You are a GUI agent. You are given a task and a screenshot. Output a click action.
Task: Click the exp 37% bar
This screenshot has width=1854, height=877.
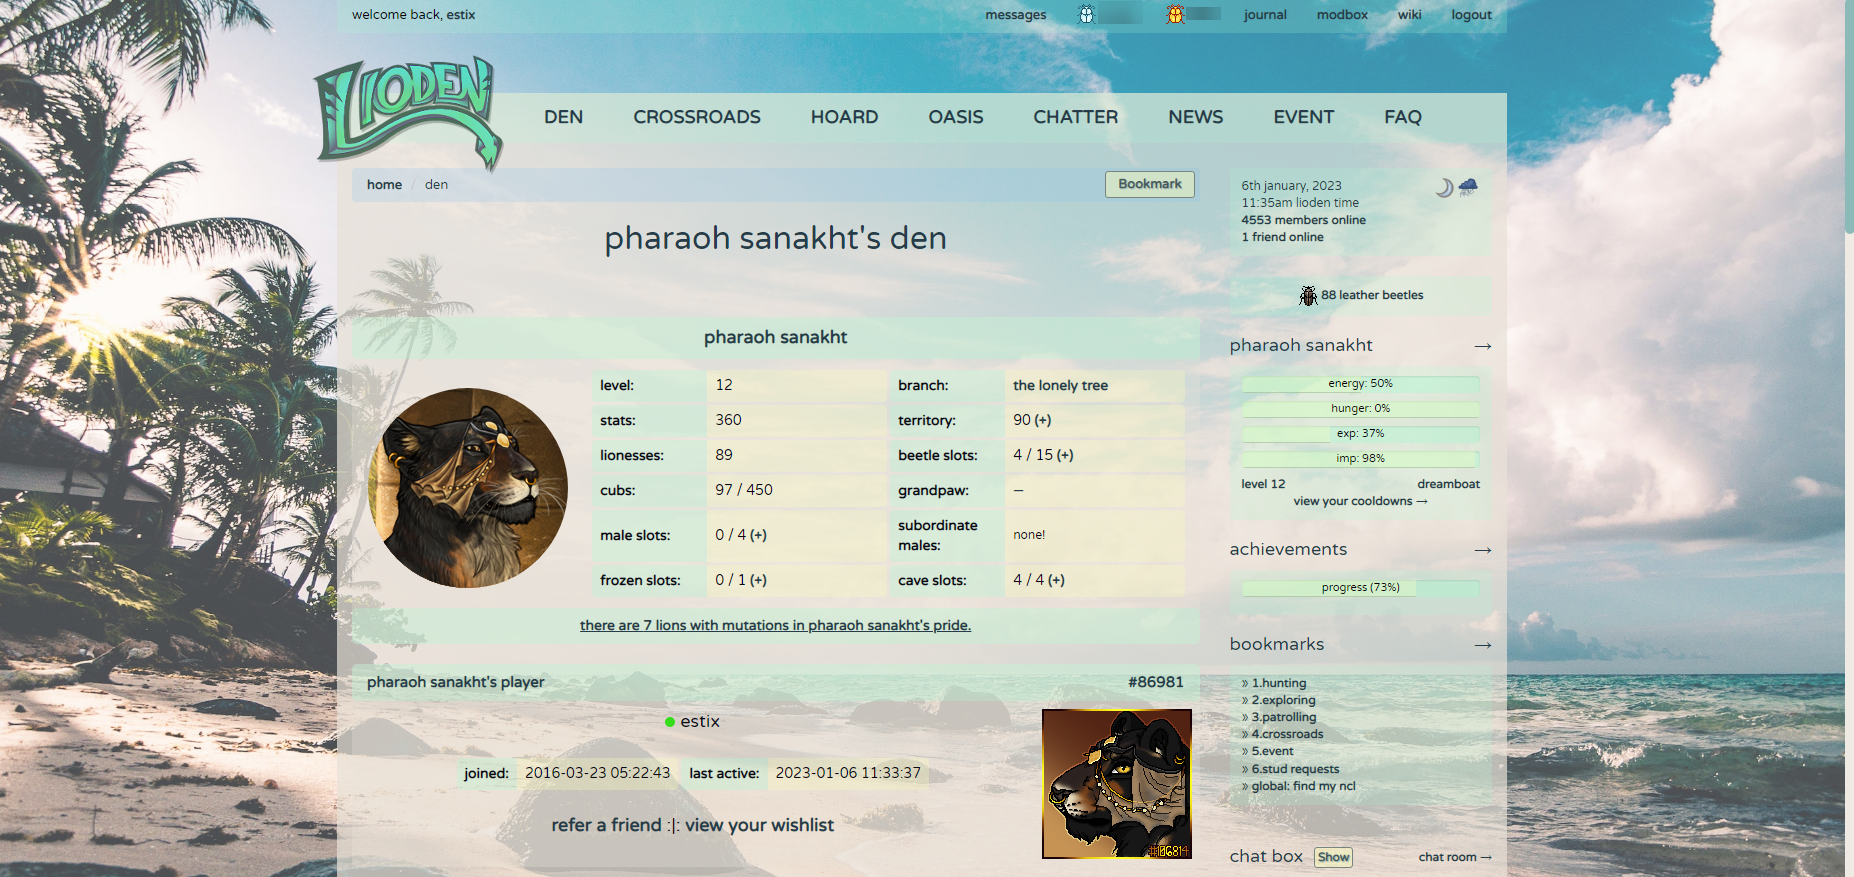click(1360, 434)
